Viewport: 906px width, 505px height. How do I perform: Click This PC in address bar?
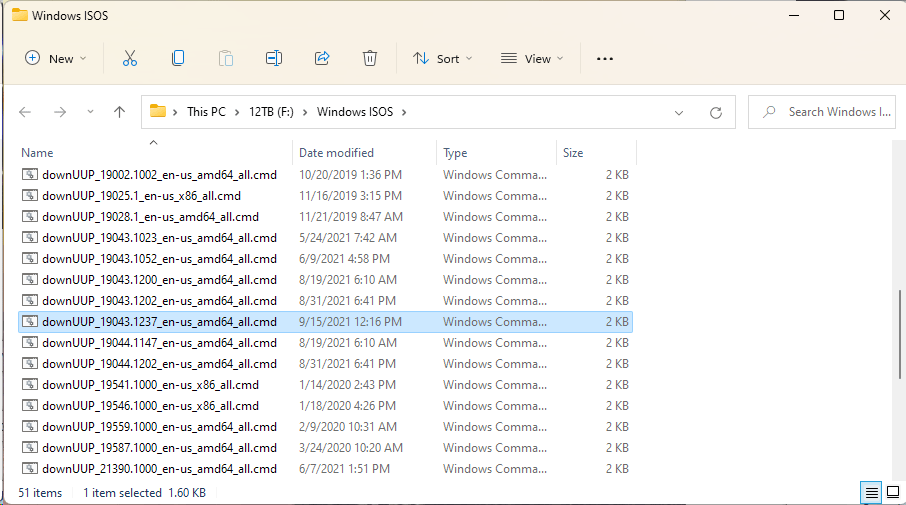coord(206,112)
